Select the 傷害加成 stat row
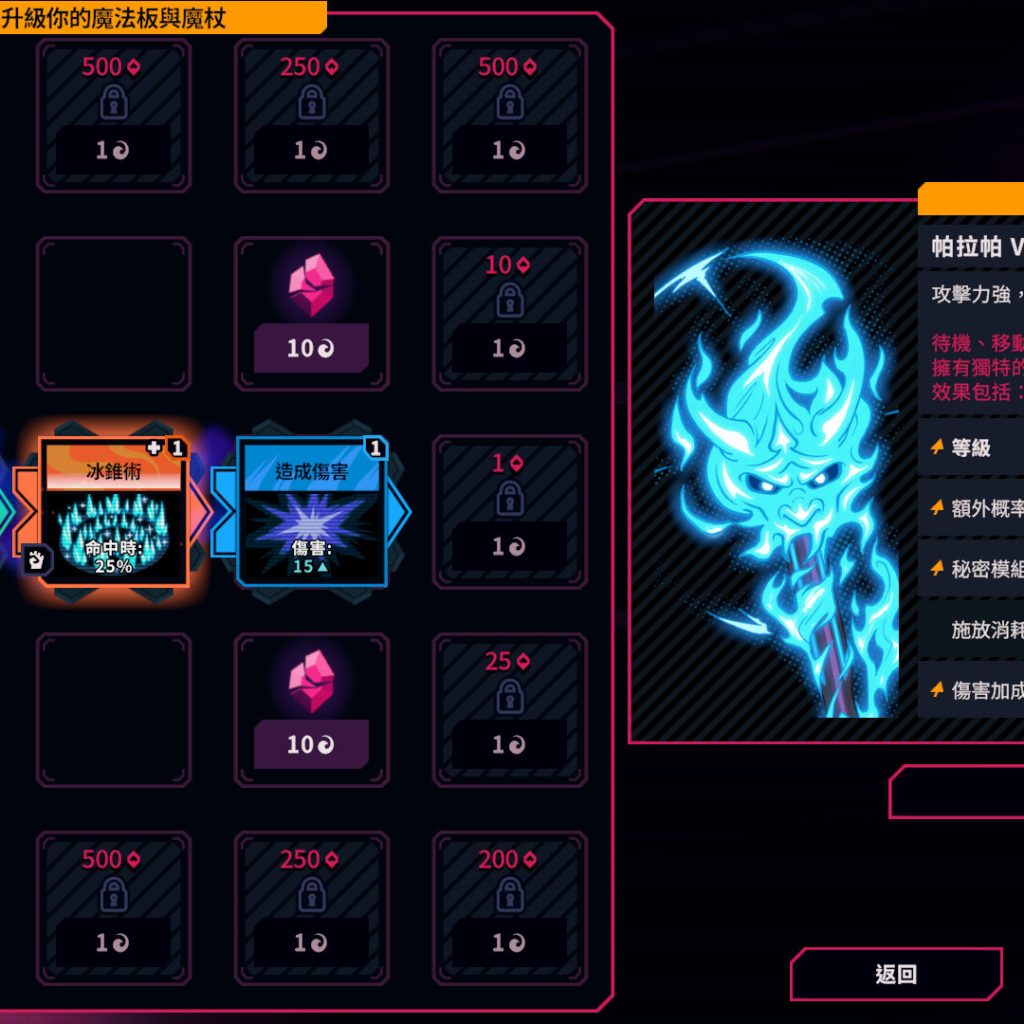This screenshot has width=1024, height=1024. (x=971, y=690)
